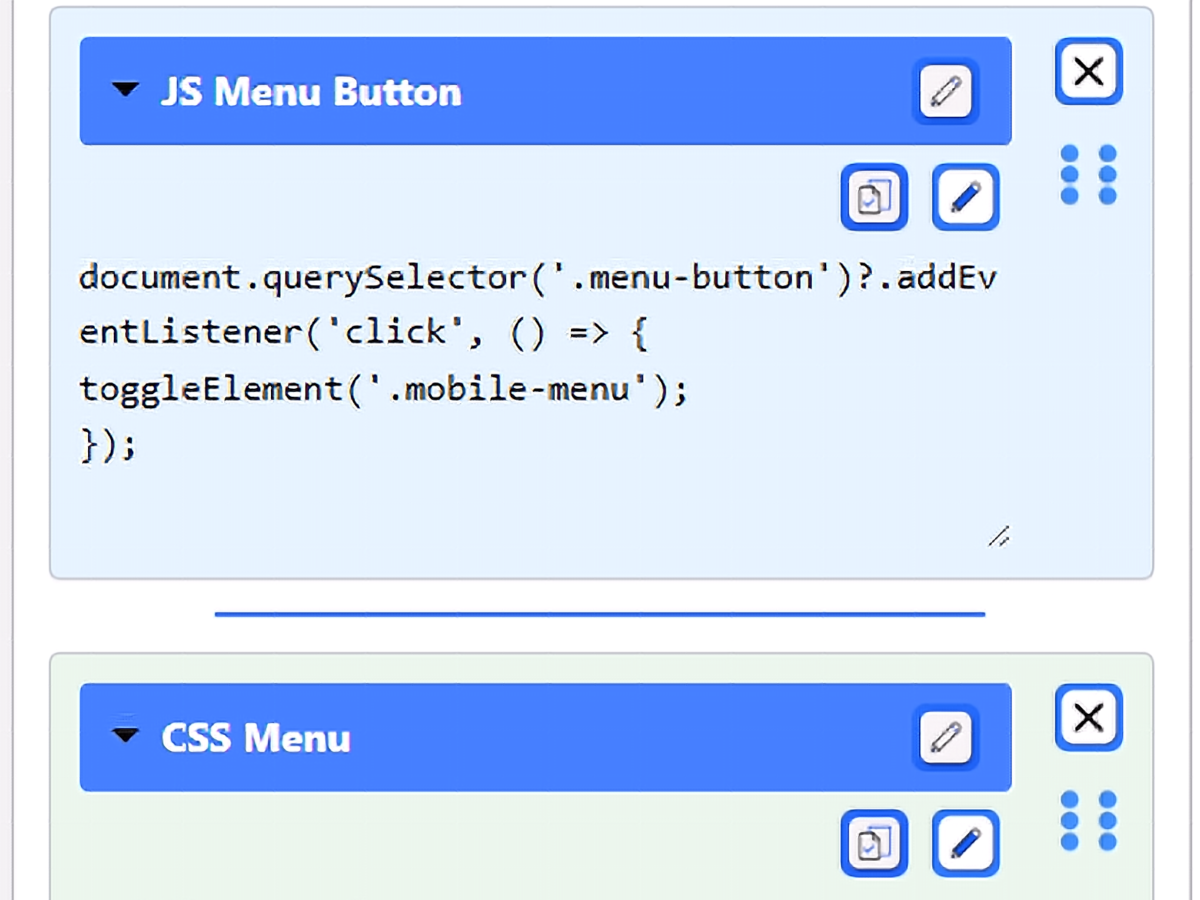
Task: Remove the CSS Menu card with X
Action: (1089, 717)
